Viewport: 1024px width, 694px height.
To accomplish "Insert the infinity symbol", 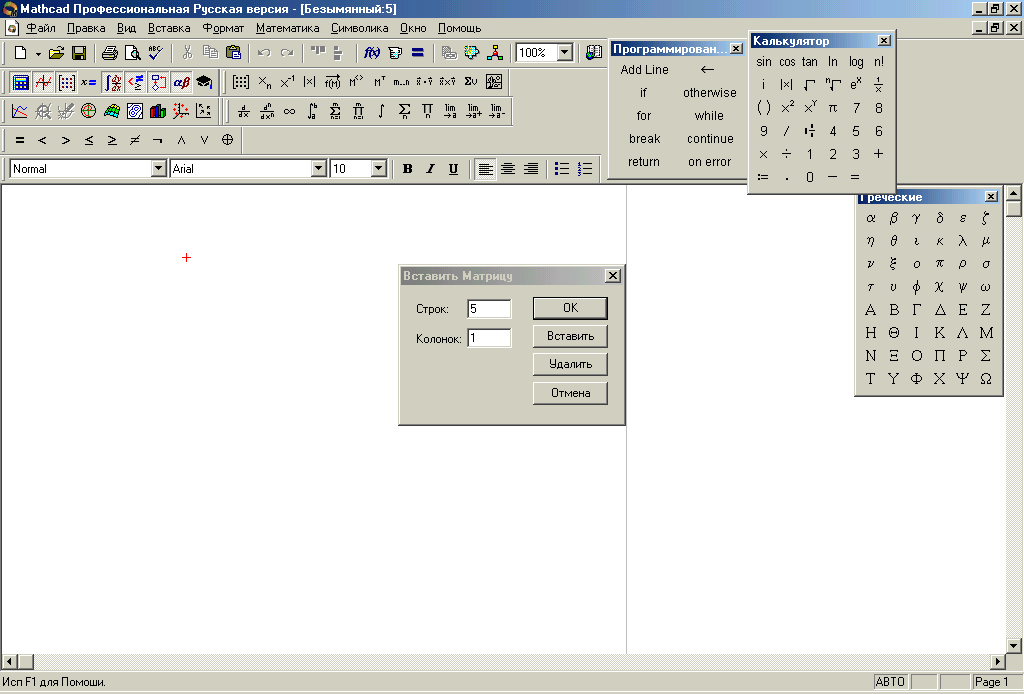I will point(289,111).
